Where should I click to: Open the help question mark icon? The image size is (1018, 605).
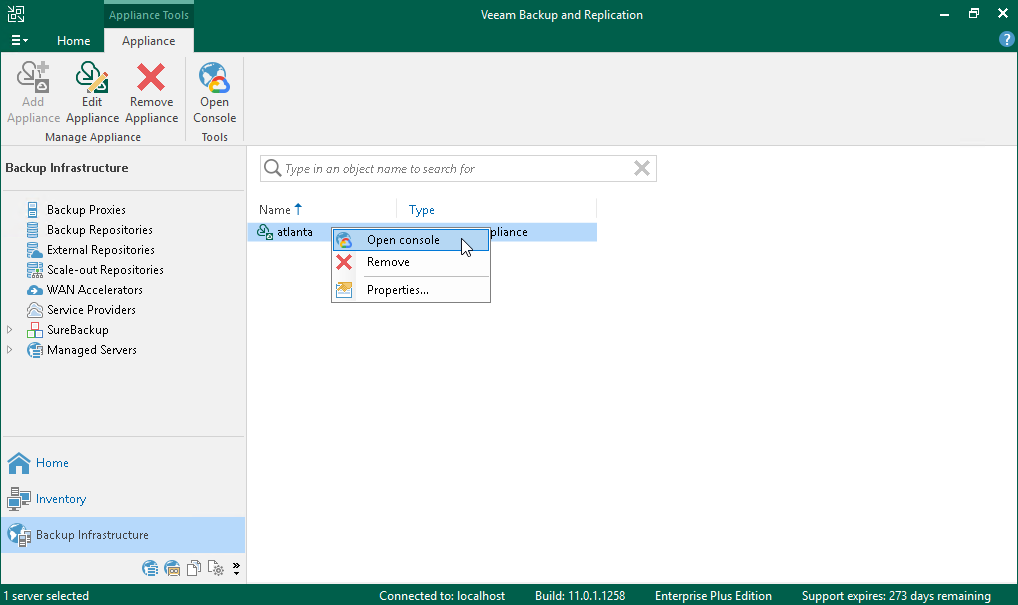pyautogui.click(x=1006, y=40)
